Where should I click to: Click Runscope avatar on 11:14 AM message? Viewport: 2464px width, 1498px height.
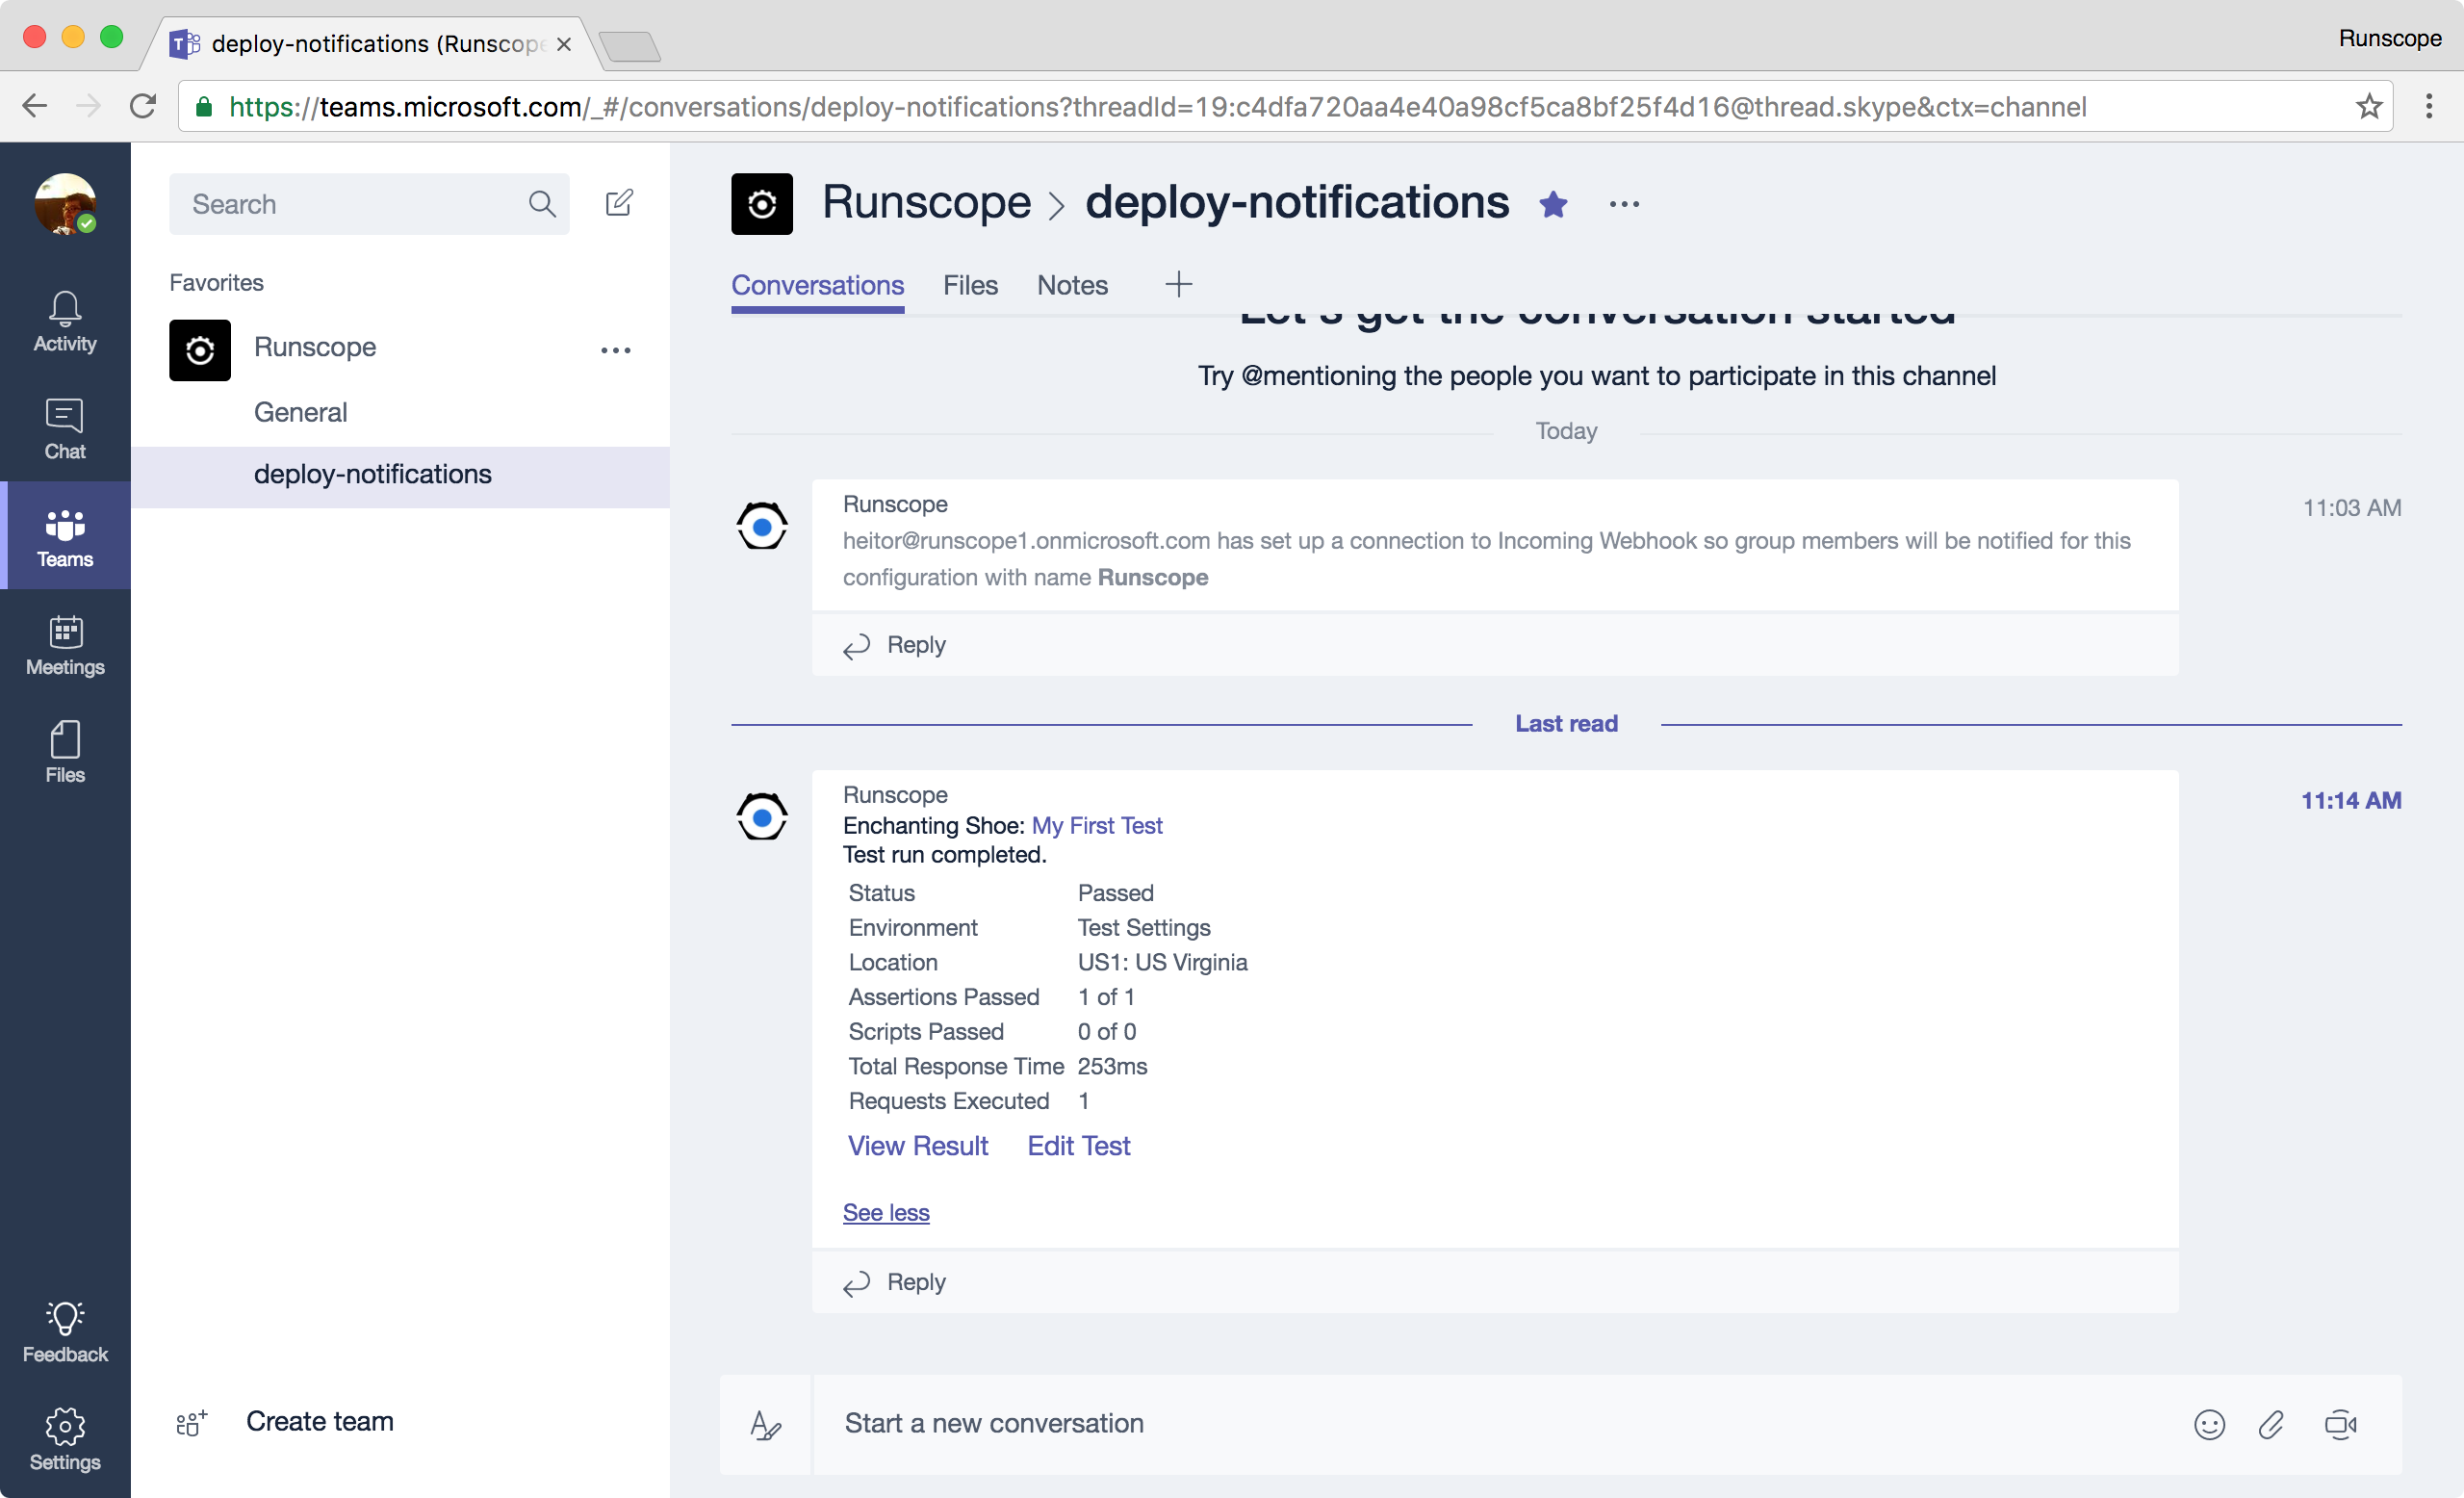click(762, 817)
